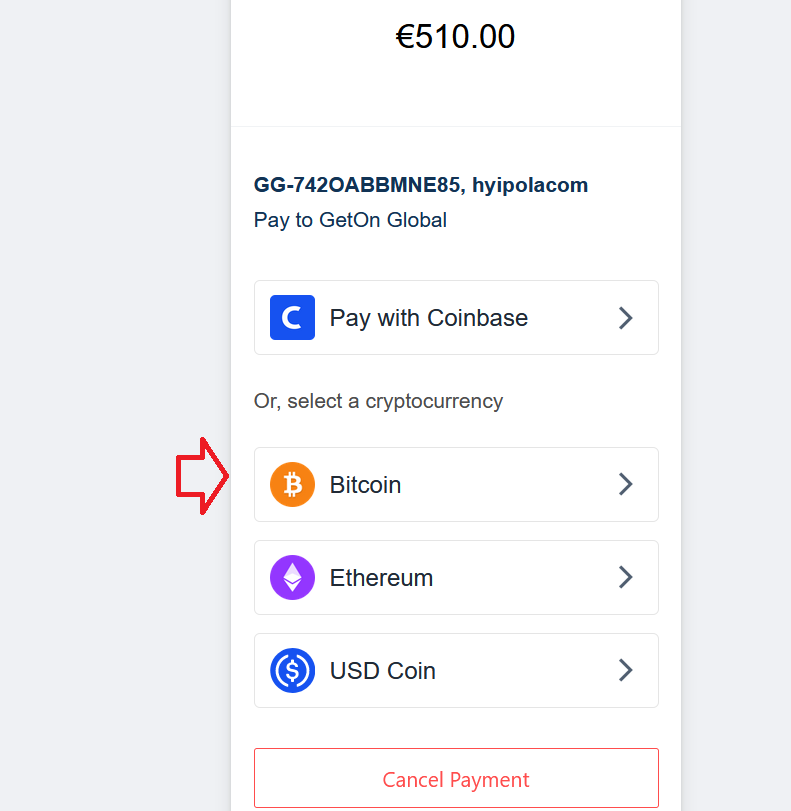Click the Or, select a cryptocurrency heading

pos(378,401)
